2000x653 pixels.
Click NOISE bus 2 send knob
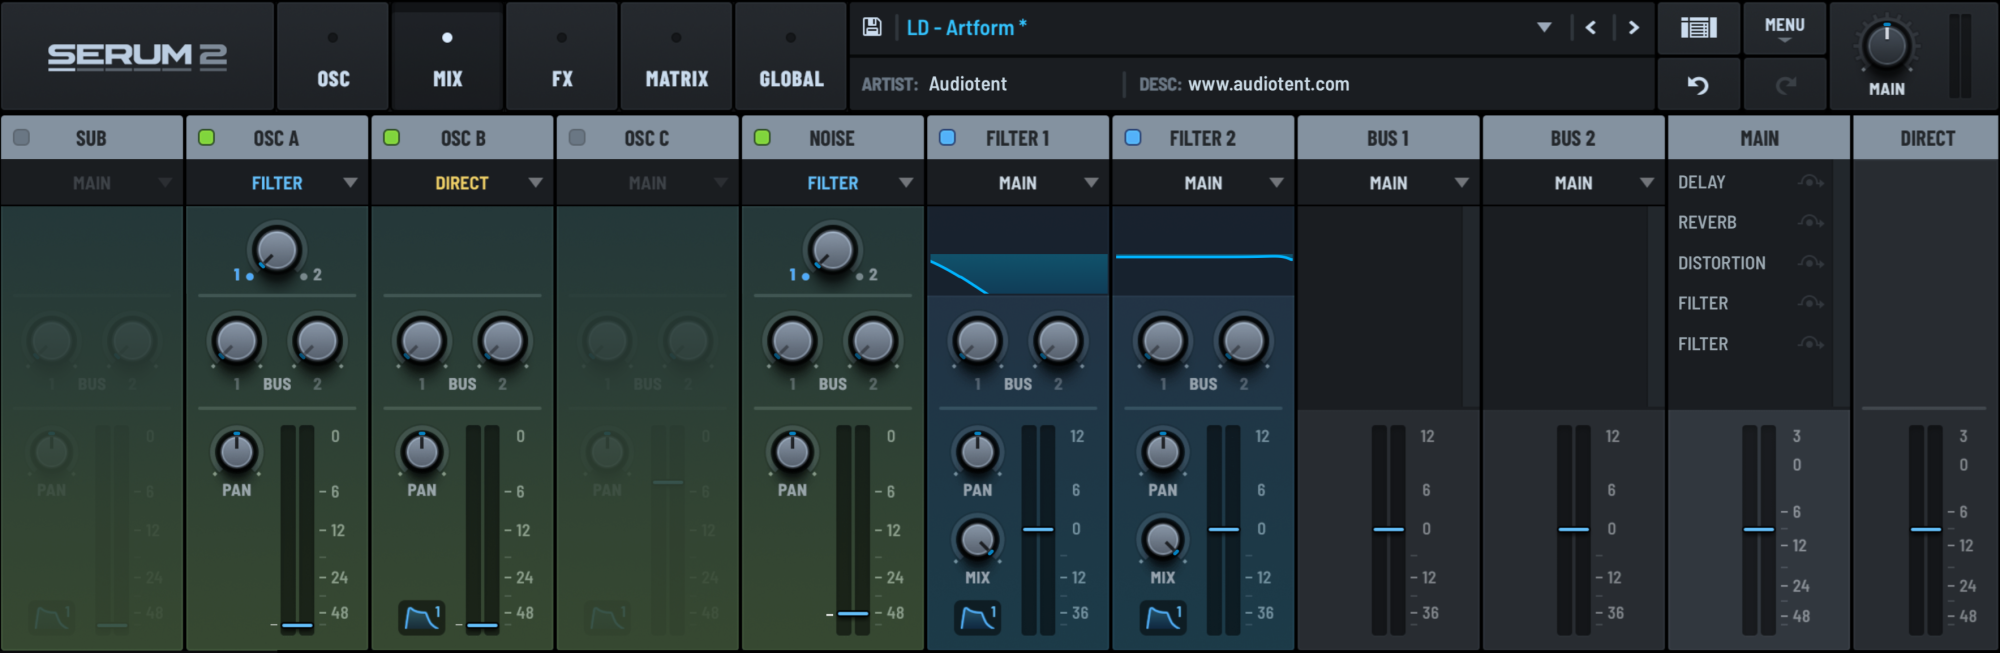pos(873,341)
